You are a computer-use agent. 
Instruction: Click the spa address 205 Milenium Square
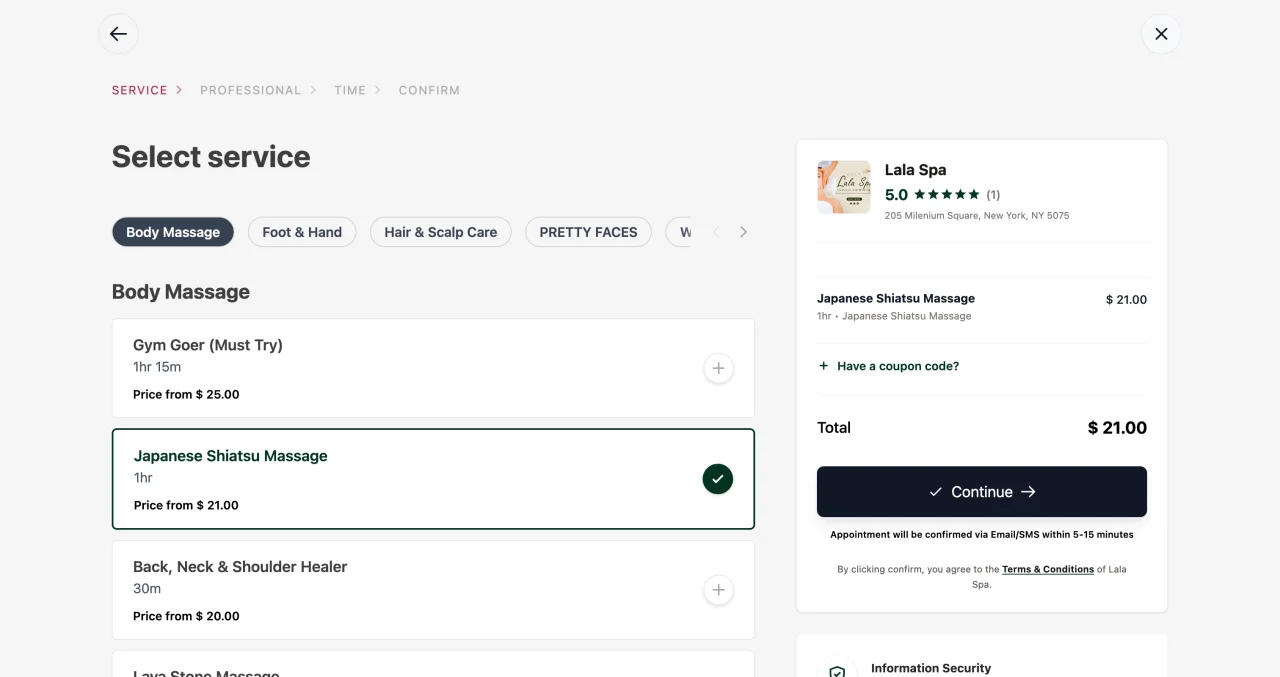click(x=977, y=215)
